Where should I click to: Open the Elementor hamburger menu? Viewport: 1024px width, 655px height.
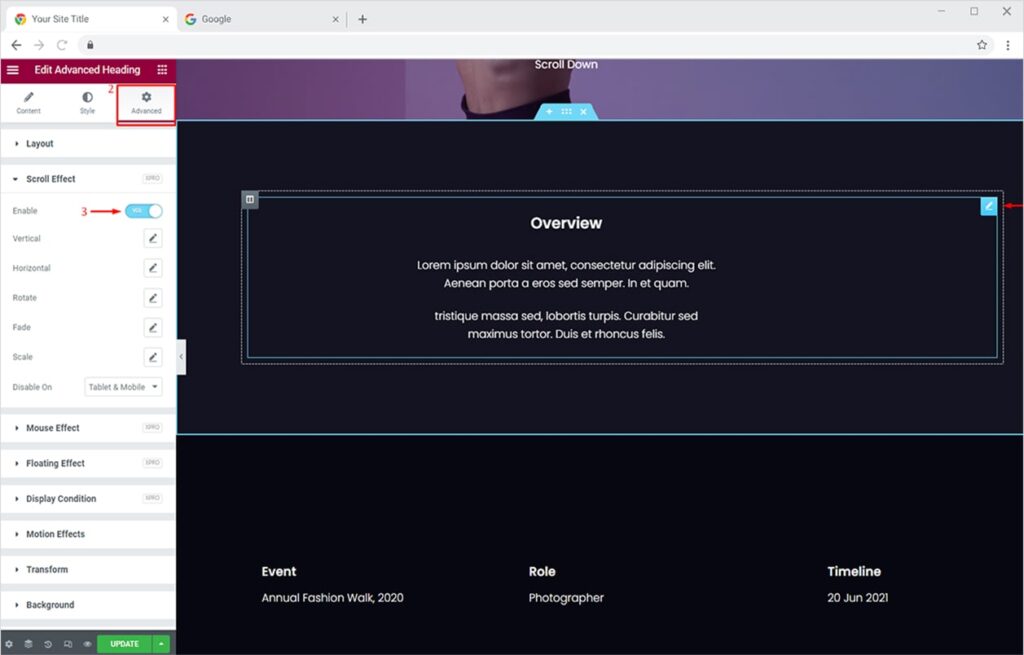pos(13,70)
